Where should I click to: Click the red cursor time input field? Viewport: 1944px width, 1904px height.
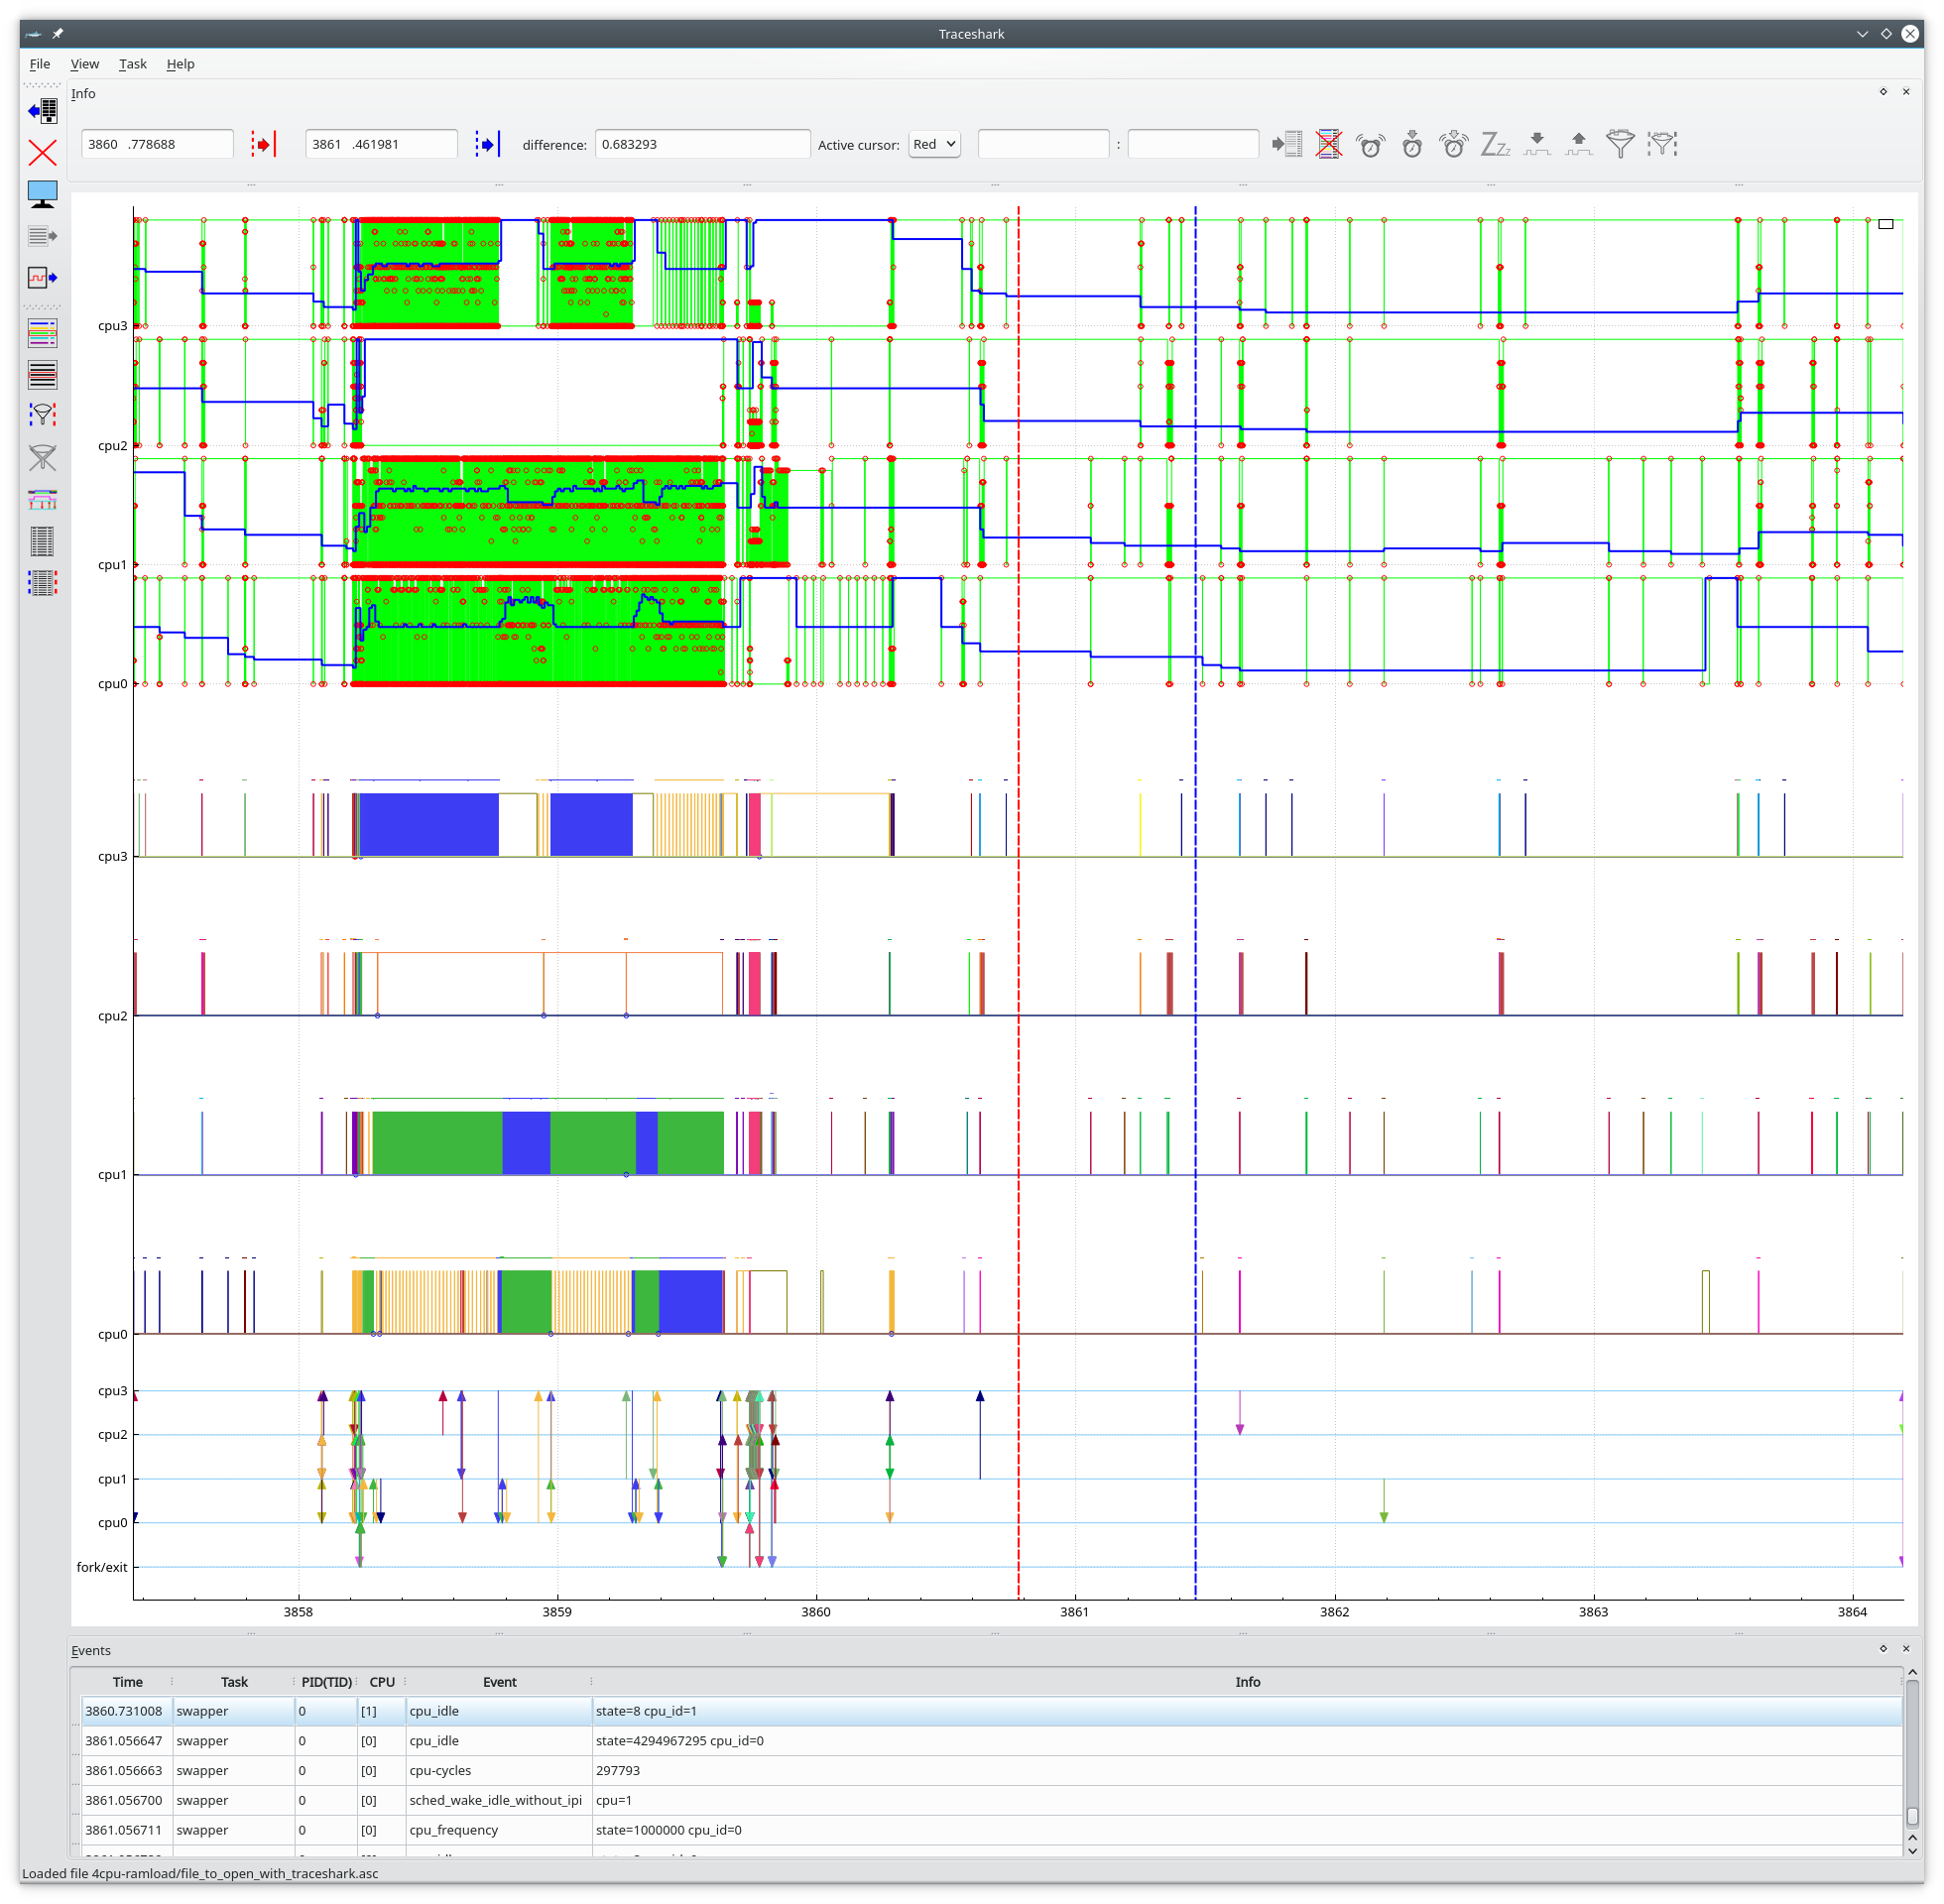tap(157, 144)
